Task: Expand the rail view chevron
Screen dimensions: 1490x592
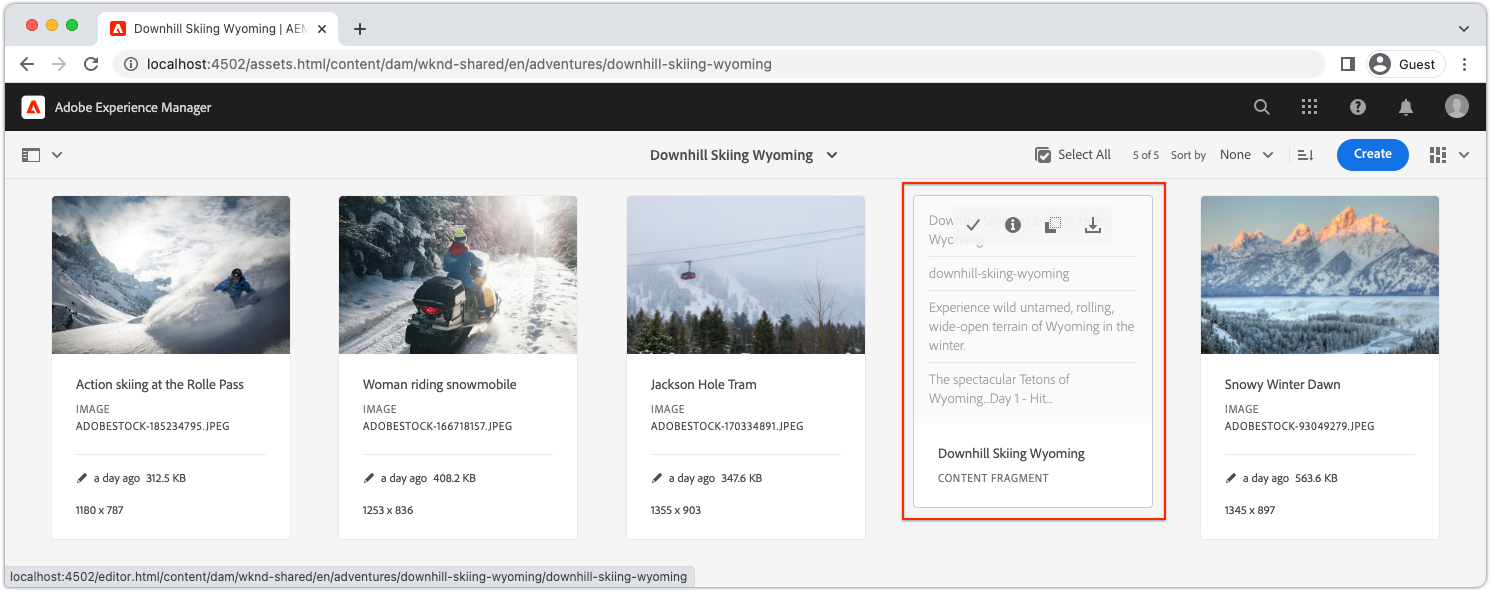Action: pyautogui.click(x=57, y=155)
